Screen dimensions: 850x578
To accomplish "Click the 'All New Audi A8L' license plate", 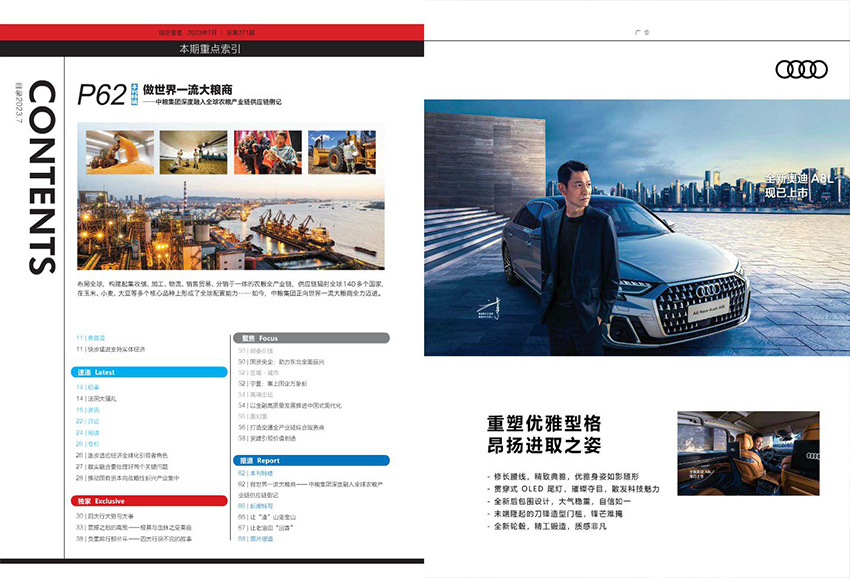I will click(x=709, y=311).
